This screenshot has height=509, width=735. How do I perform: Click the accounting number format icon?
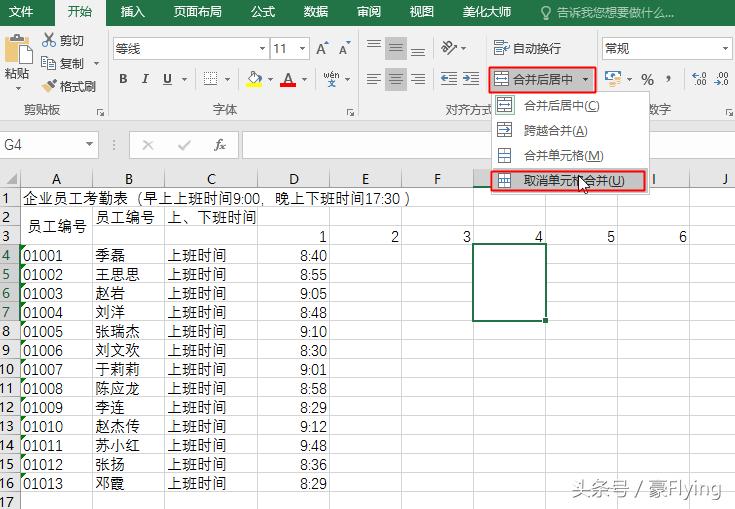[613, 79]
